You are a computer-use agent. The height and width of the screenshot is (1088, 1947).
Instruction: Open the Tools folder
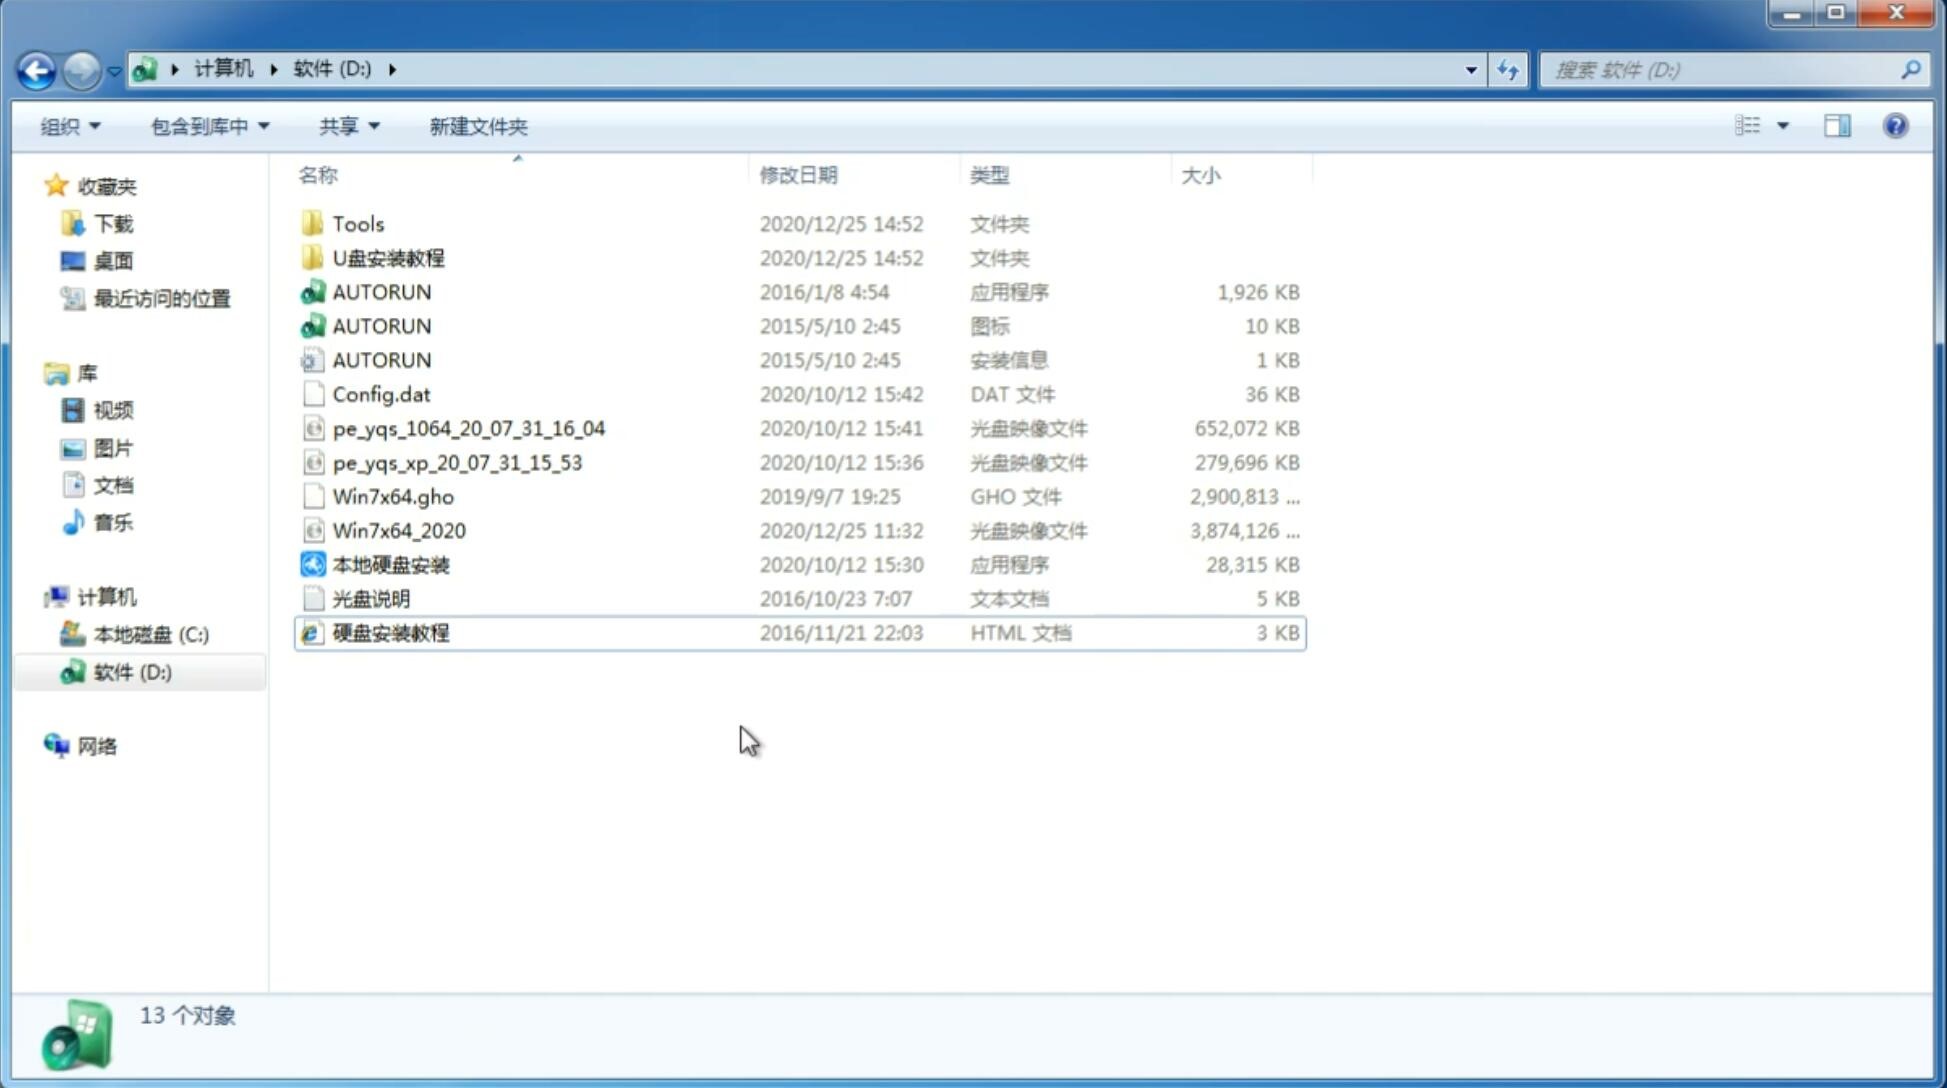[x=357, y=223]
